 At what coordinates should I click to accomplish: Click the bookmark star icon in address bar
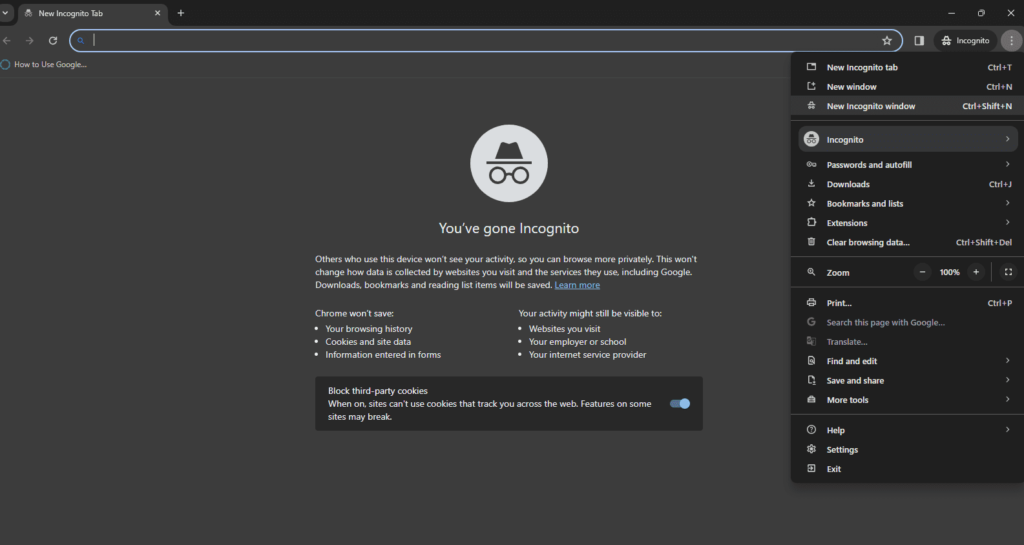[886, 41]
